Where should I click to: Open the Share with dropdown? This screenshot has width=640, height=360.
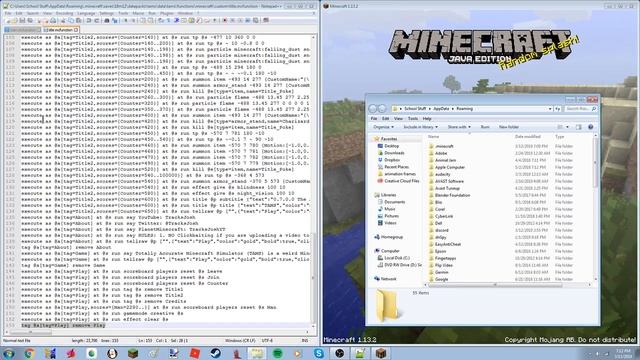[x=459, y=127]
